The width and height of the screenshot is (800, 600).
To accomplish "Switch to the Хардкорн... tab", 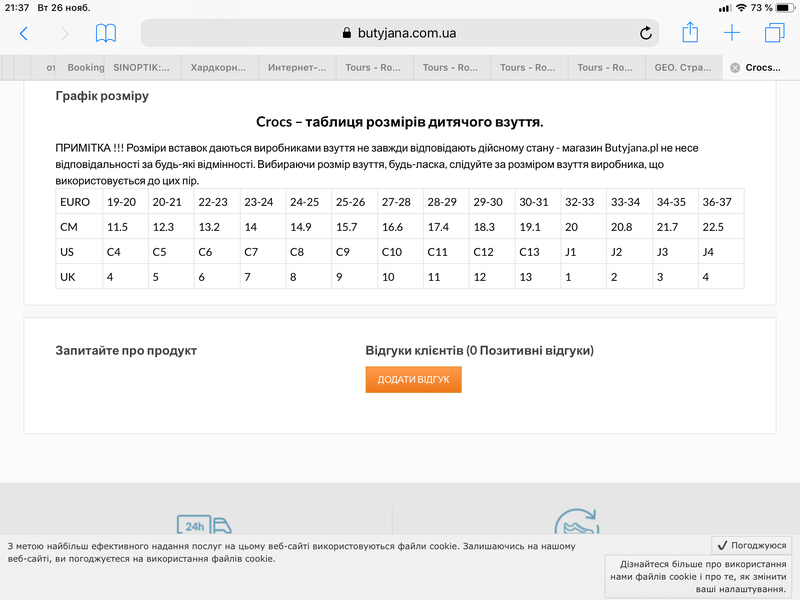I will click(220, 68).
